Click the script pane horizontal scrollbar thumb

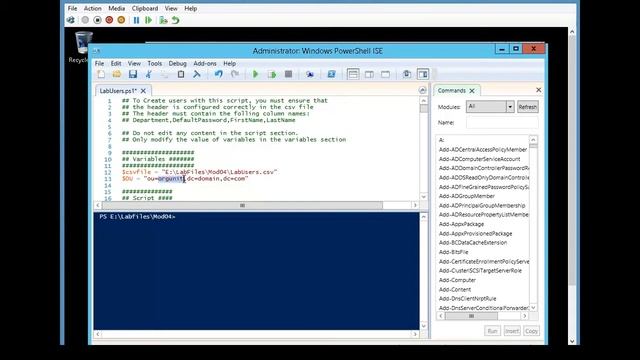click(x=242, y=205)
